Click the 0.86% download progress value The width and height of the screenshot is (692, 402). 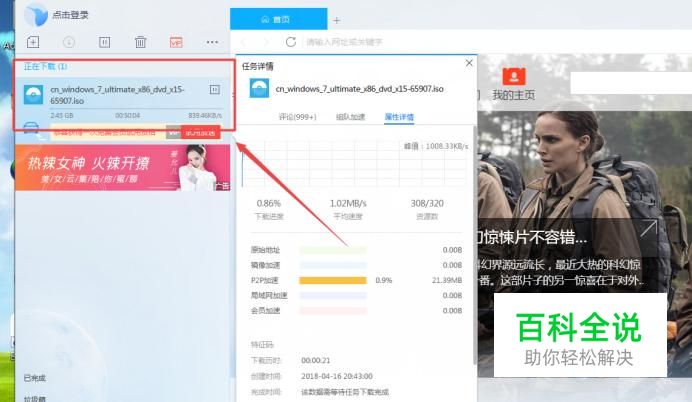pos(268,203)
